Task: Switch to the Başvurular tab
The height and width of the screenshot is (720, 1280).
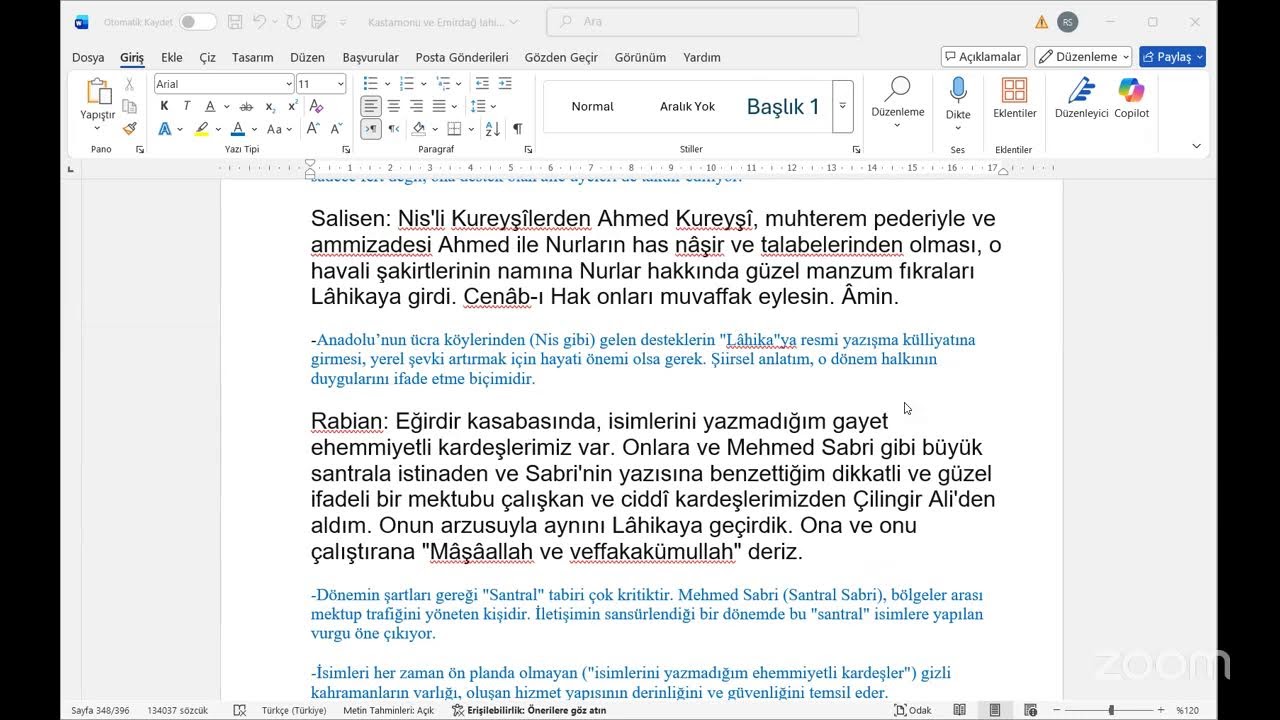Action: coord(370,57)
